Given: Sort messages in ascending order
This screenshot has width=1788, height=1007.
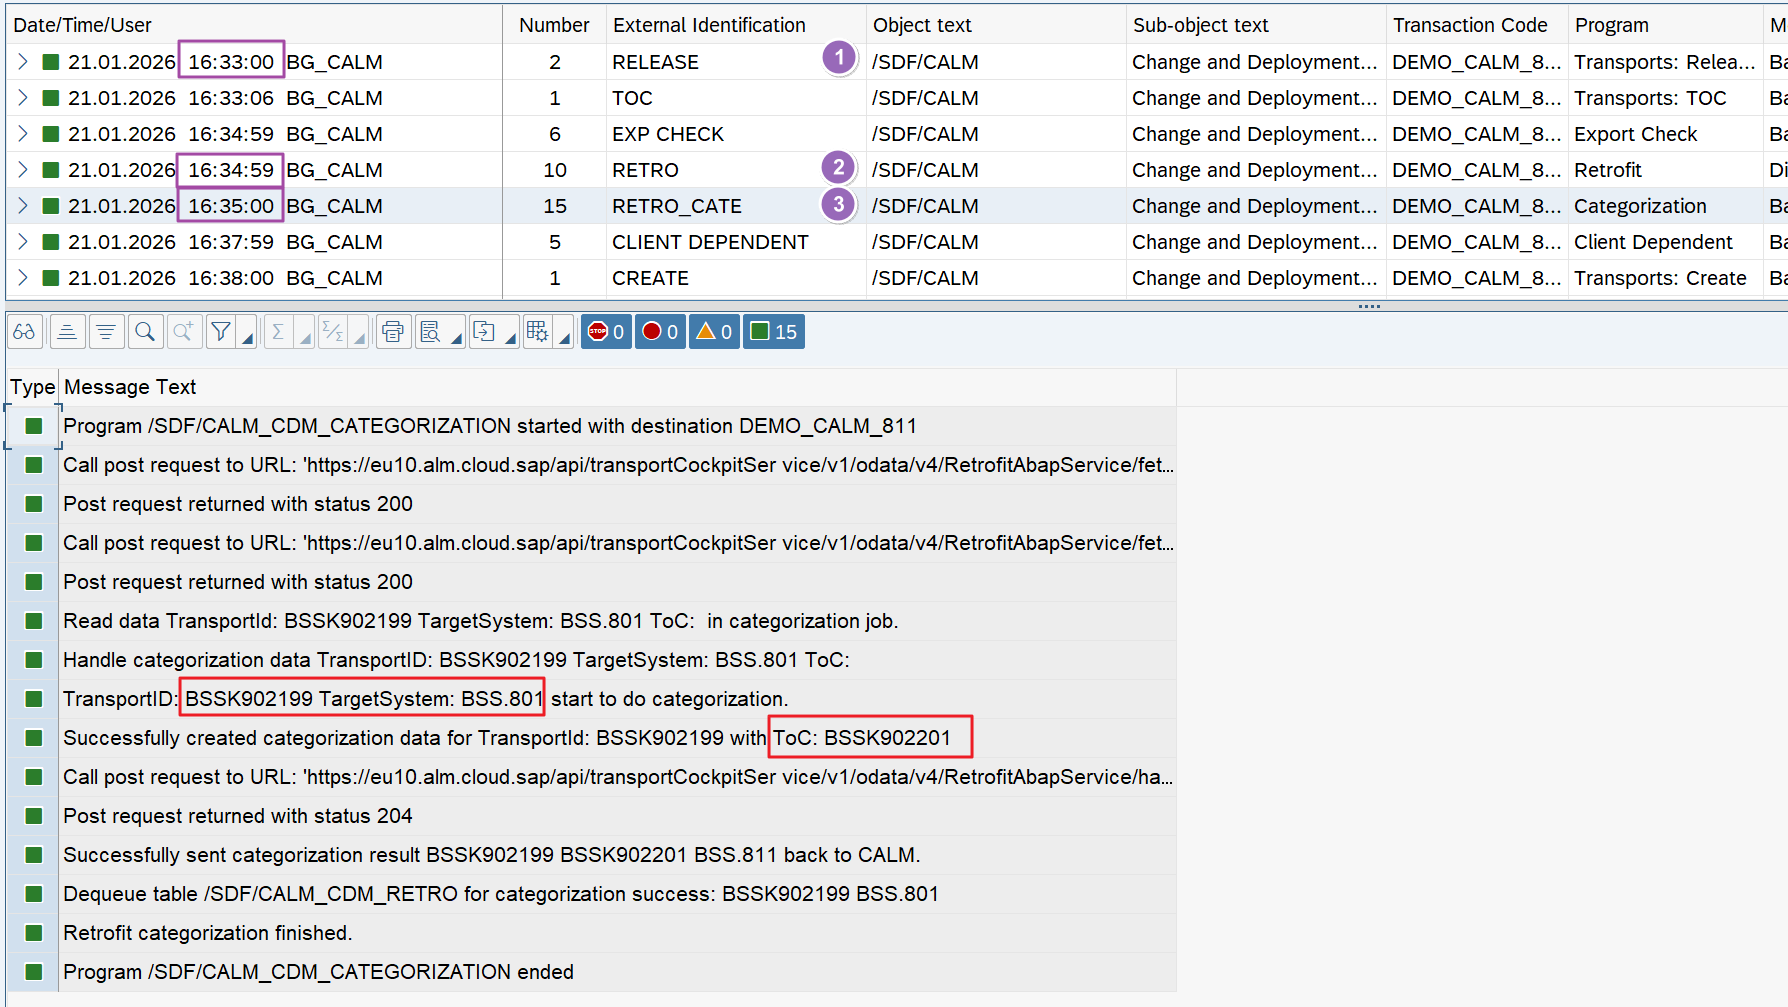Looking at the screenshot, I should [67, 332].
